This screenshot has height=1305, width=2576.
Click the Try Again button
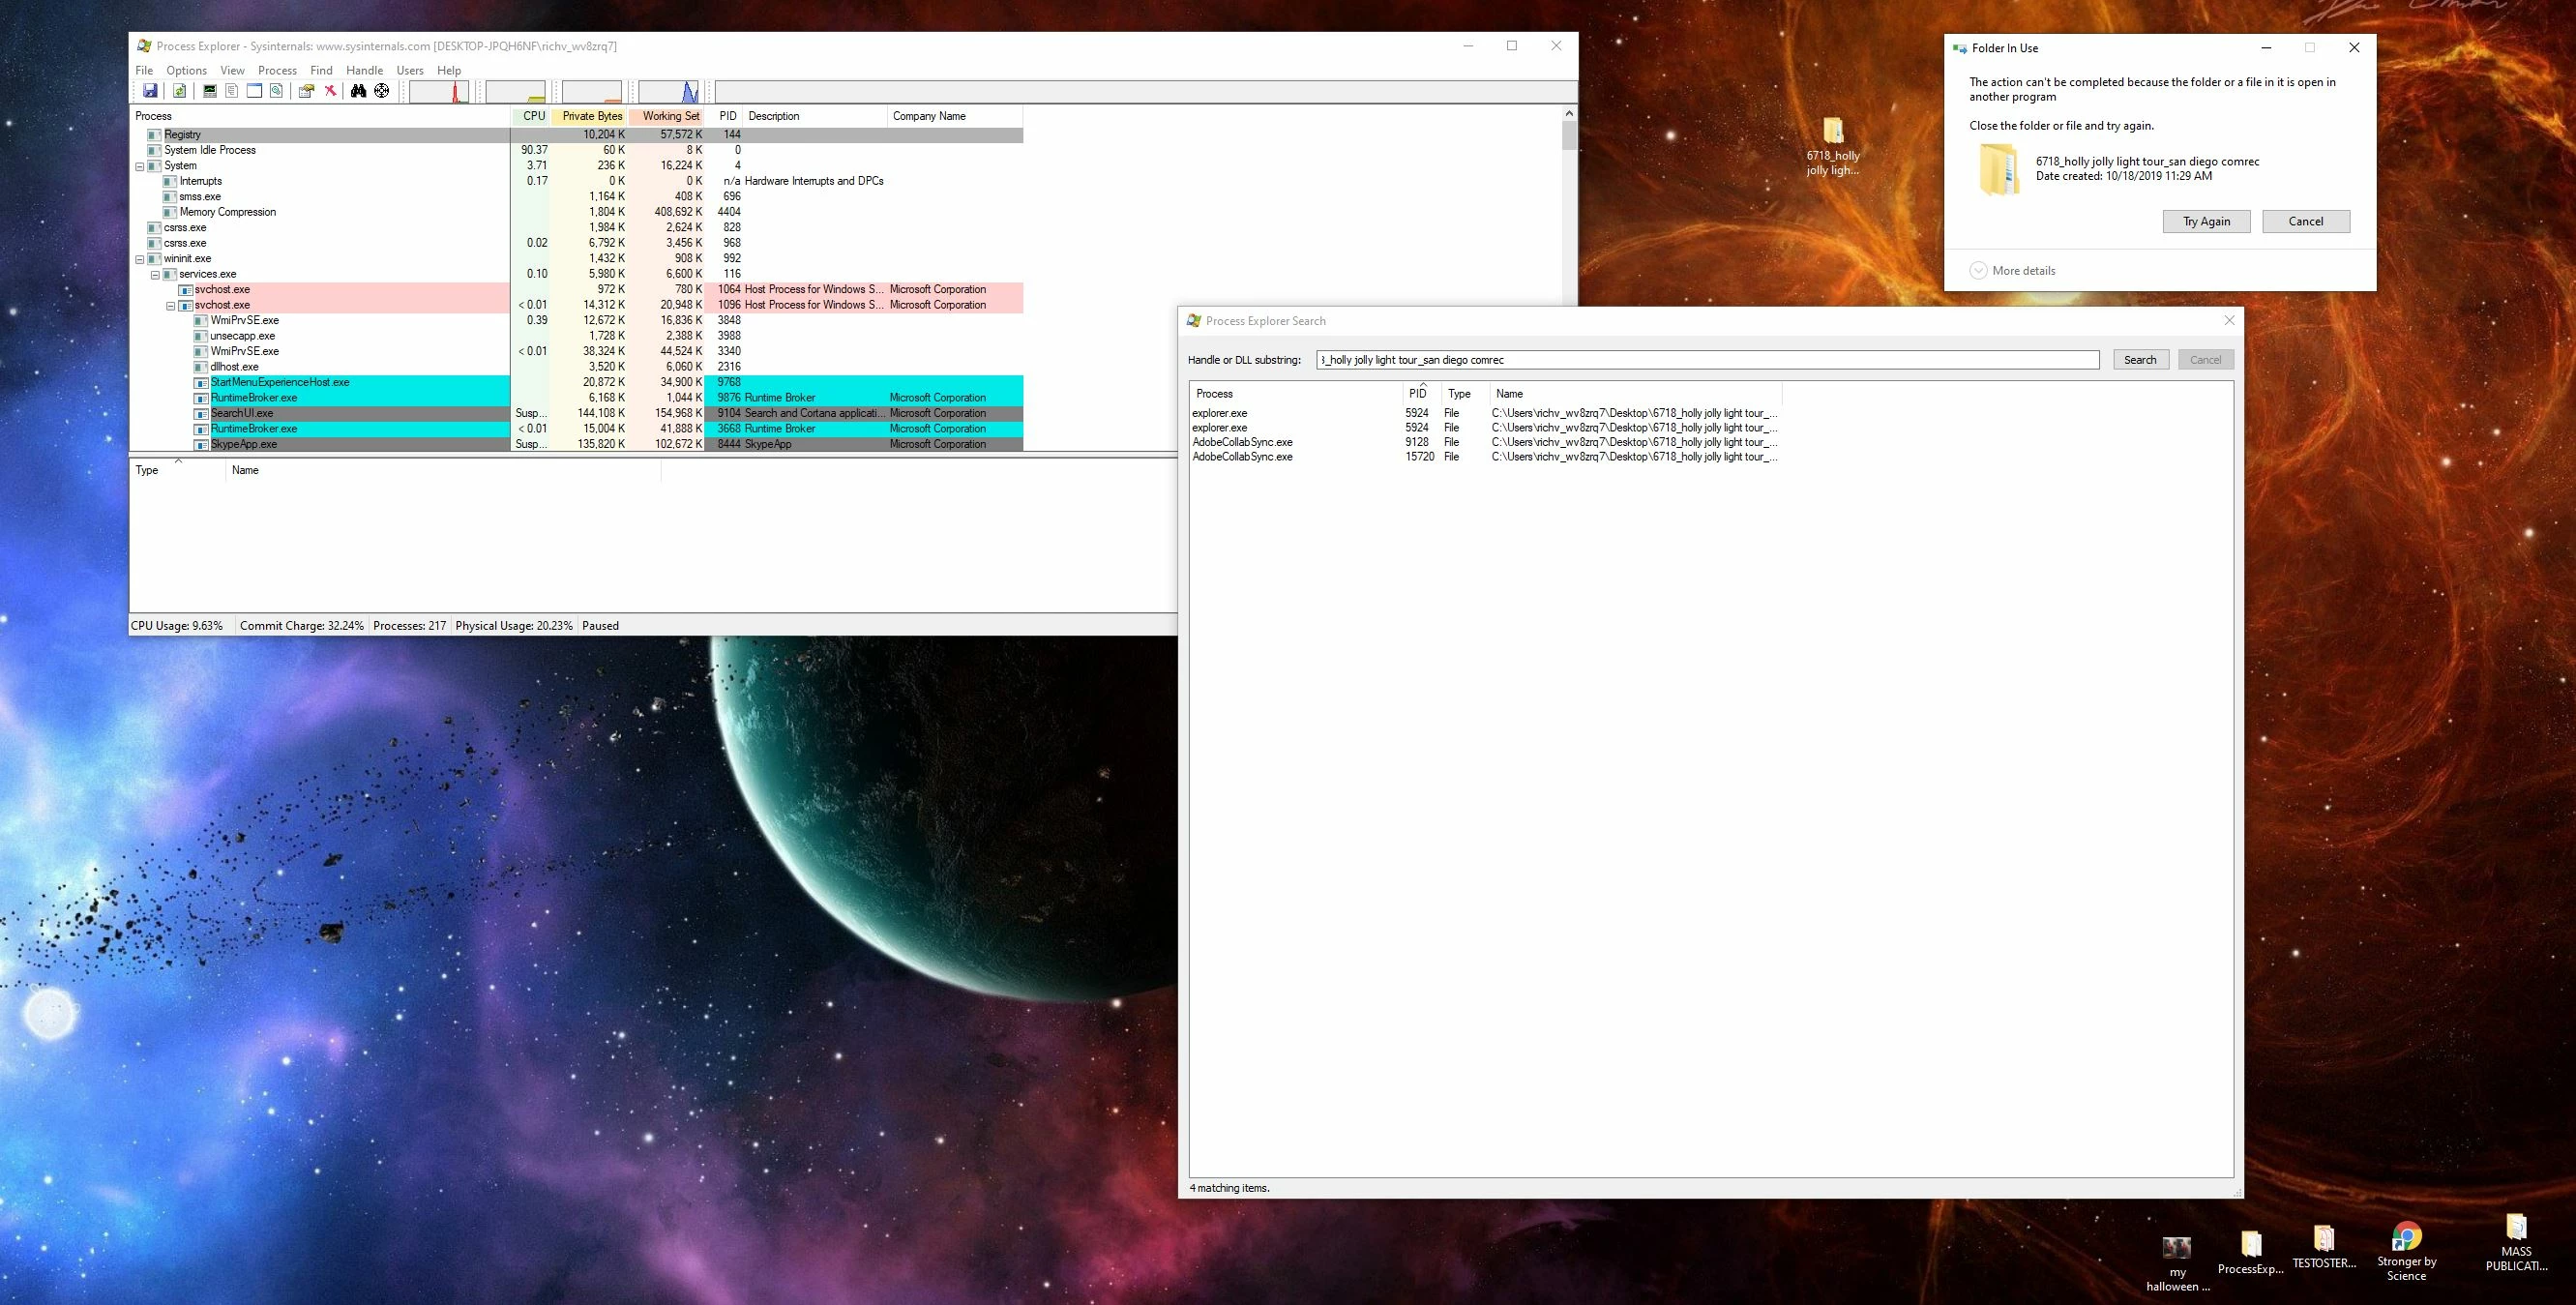point(2205,221)
